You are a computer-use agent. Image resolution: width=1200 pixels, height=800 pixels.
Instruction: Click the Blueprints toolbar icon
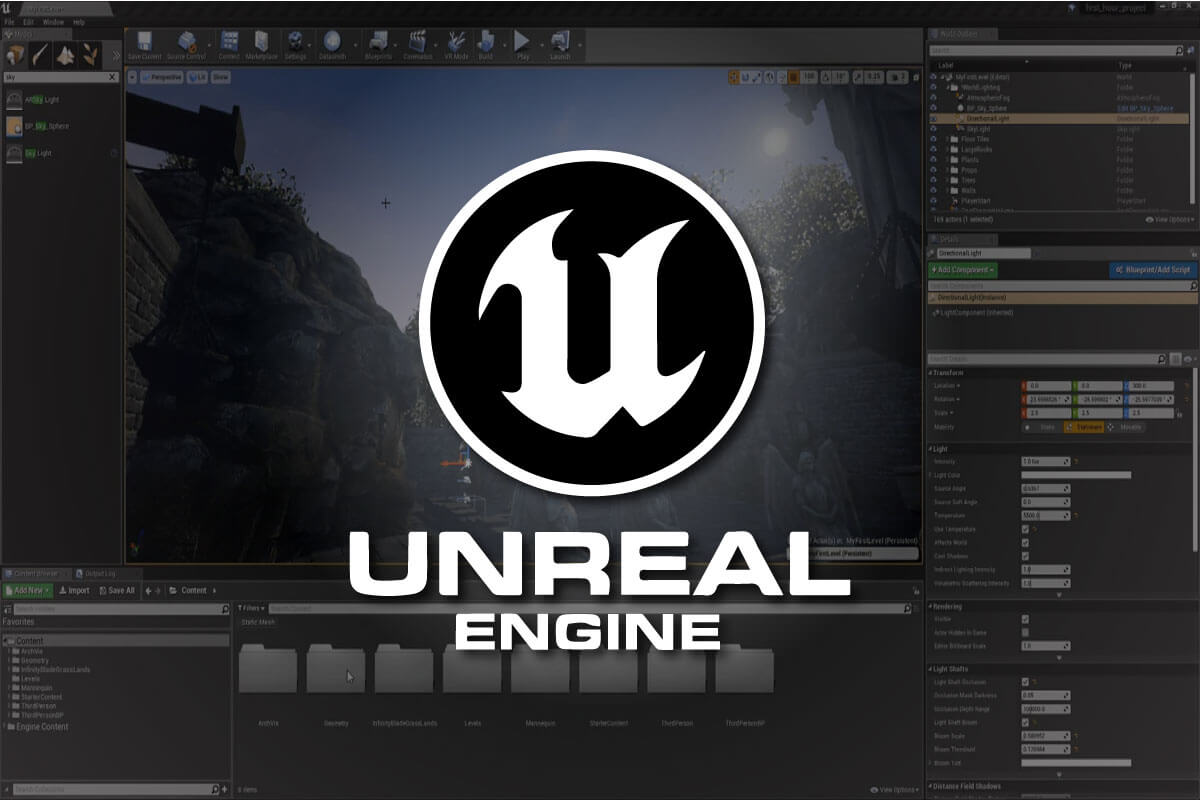(x=379, y=43)
